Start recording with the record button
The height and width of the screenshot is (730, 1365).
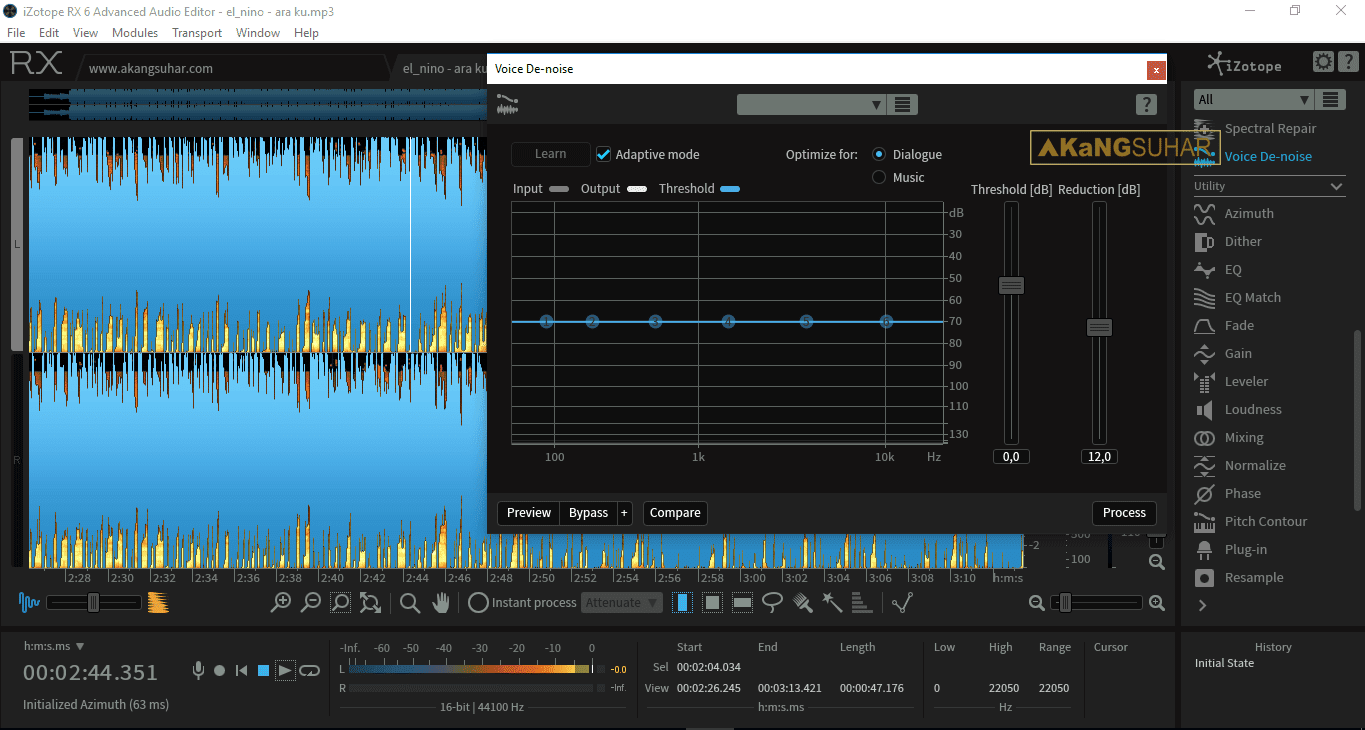click(x=219, y=670)
